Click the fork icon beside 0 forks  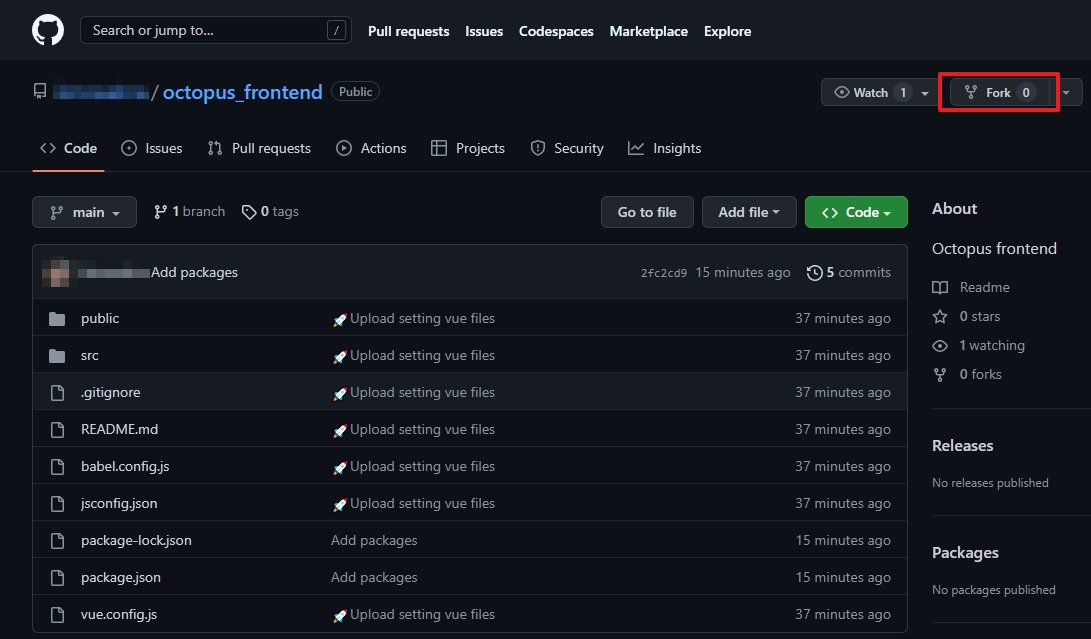[x=940, y=375]
